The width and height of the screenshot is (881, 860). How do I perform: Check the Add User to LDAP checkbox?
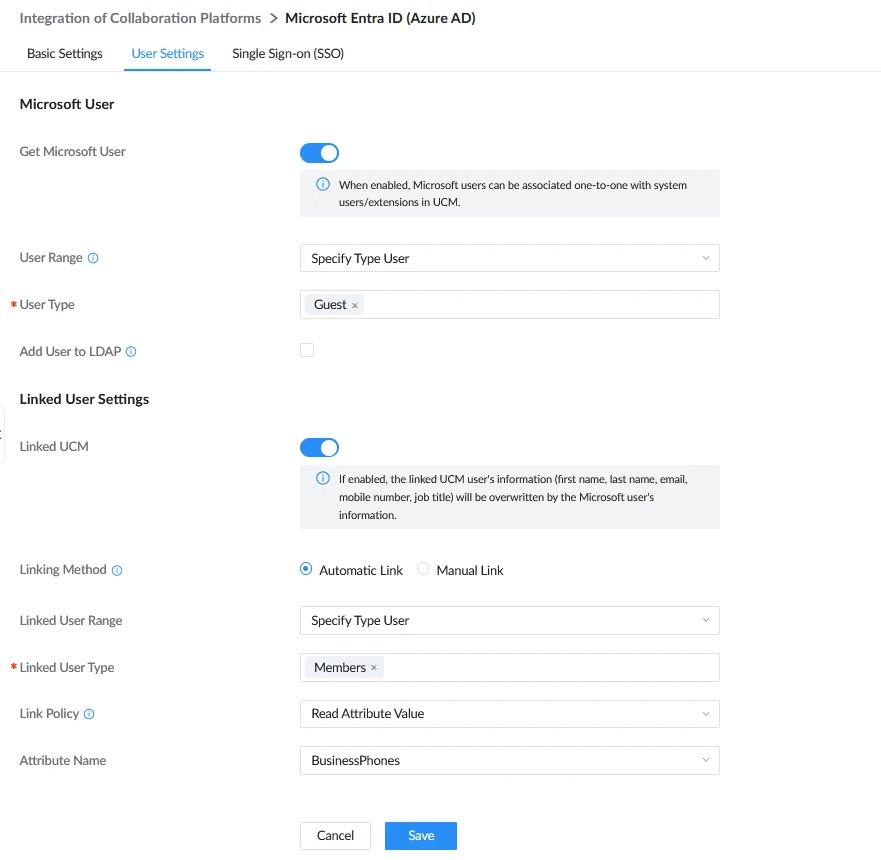tap(307, 350)
